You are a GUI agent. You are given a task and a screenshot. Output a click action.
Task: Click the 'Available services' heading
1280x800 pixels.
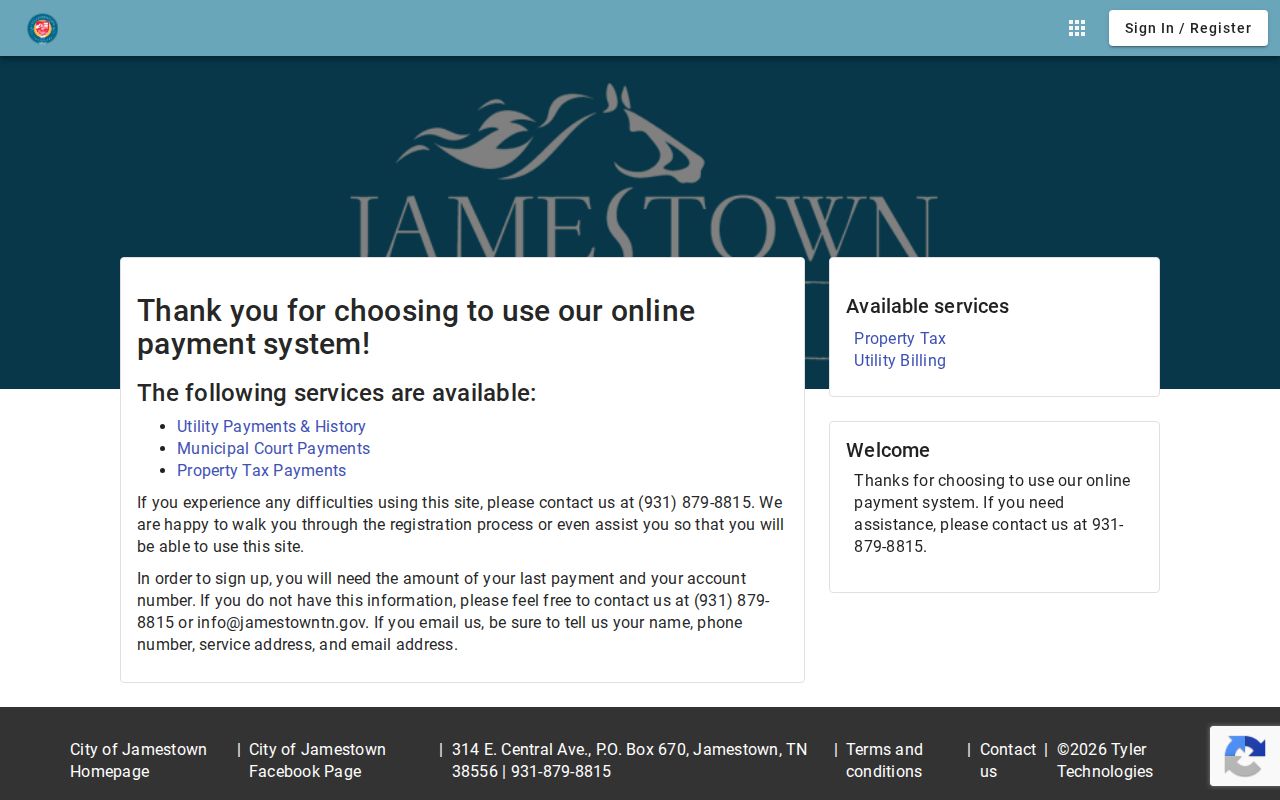927,306
